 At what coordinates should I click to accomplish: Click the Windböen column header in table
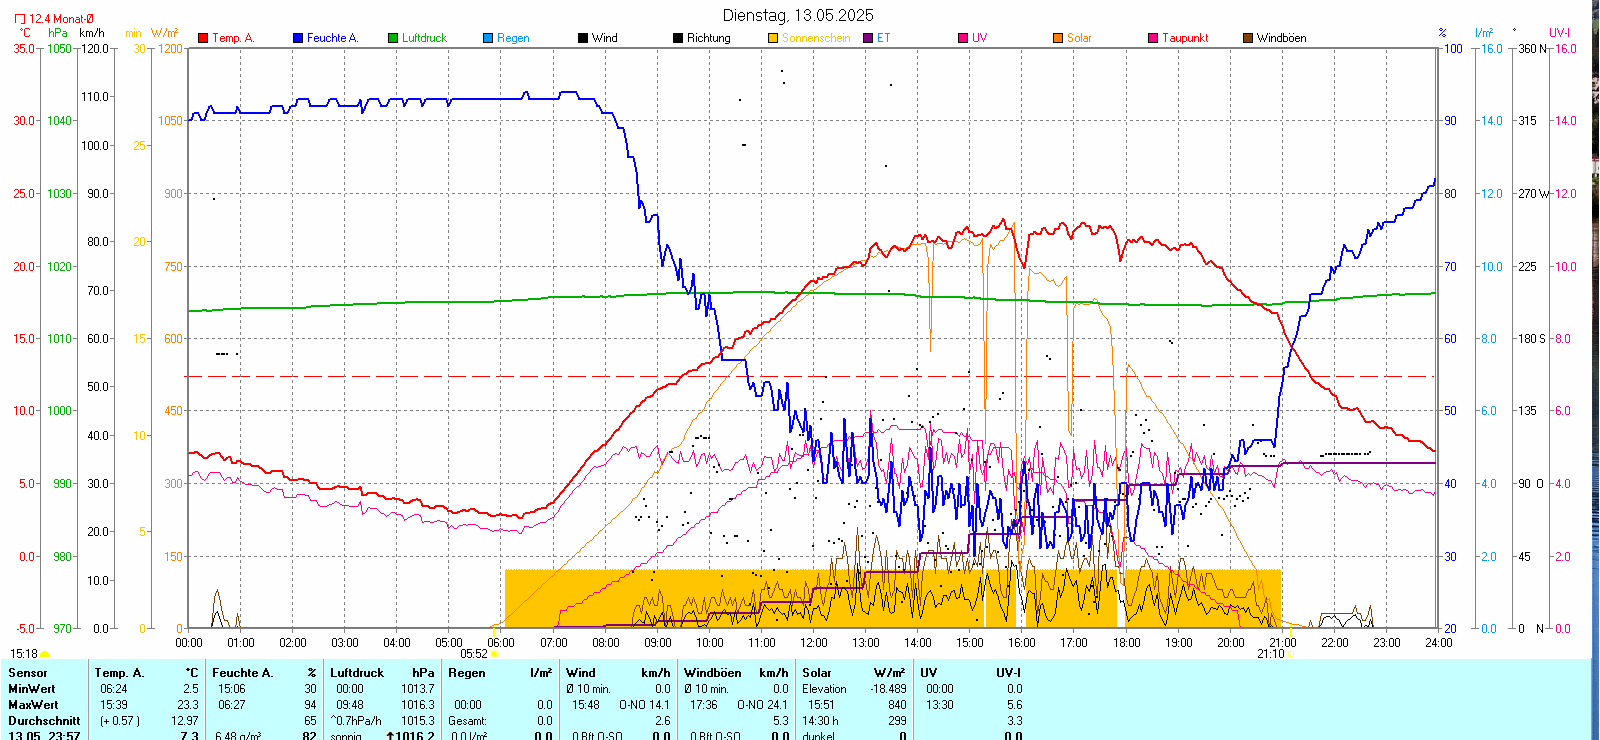[x=713, y=673]
